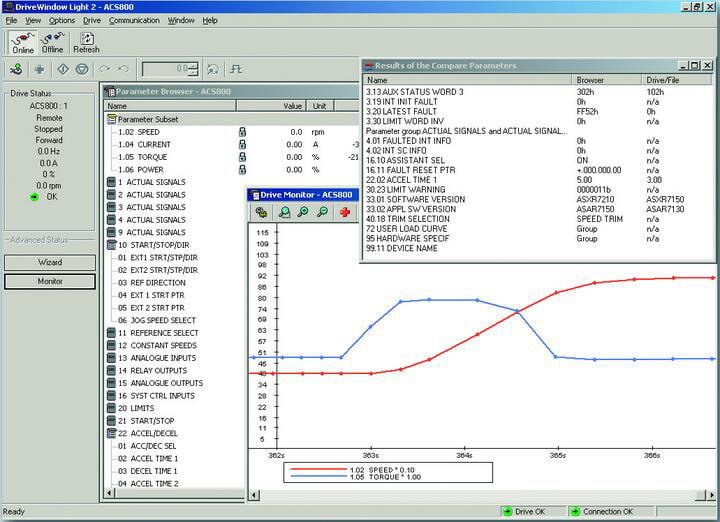Screen dimensions: 720x522
Task: Open the Help menu
Action: coord(210,21)
